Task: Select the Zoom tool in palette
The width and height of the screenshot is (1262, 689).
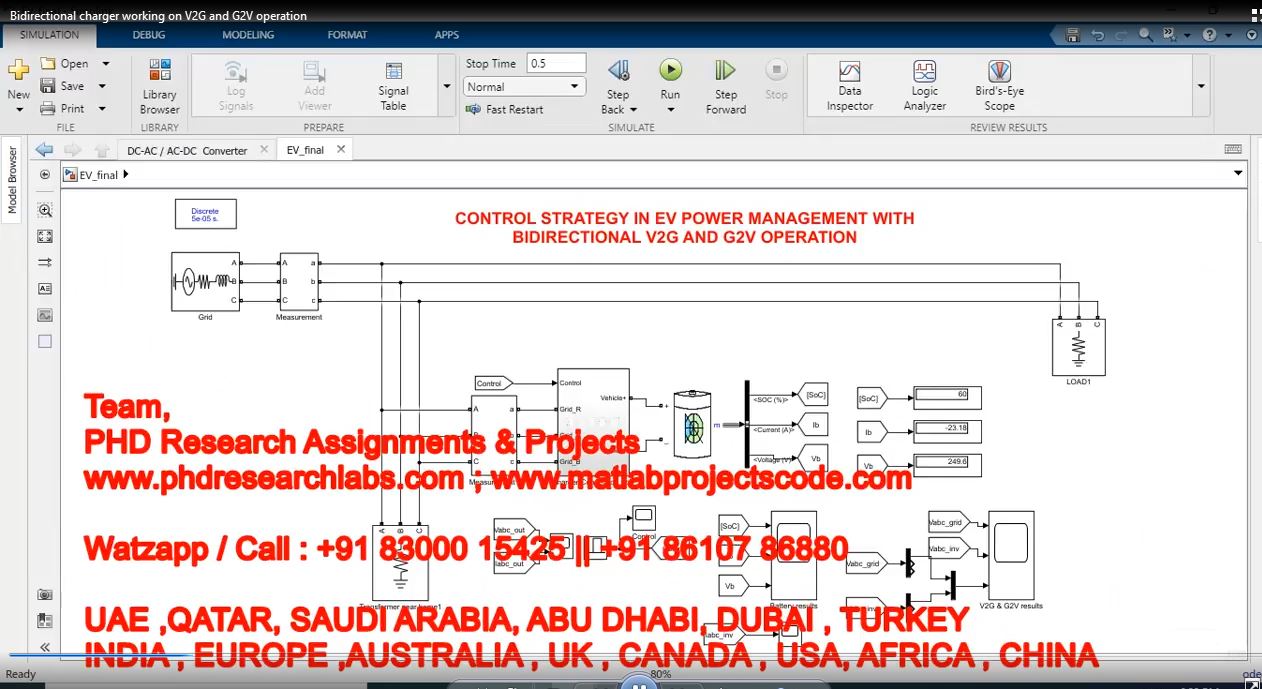Action: [44, 211]
